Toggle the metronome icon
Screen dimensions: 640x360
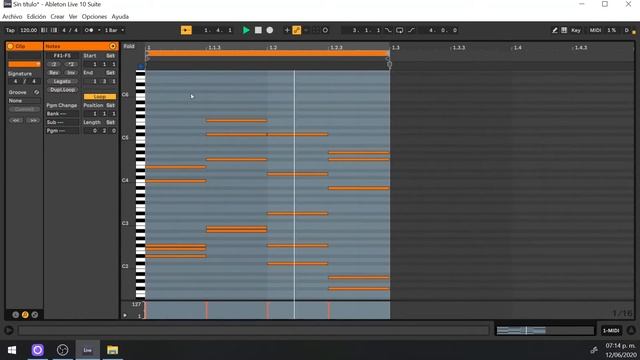[89, 30]
